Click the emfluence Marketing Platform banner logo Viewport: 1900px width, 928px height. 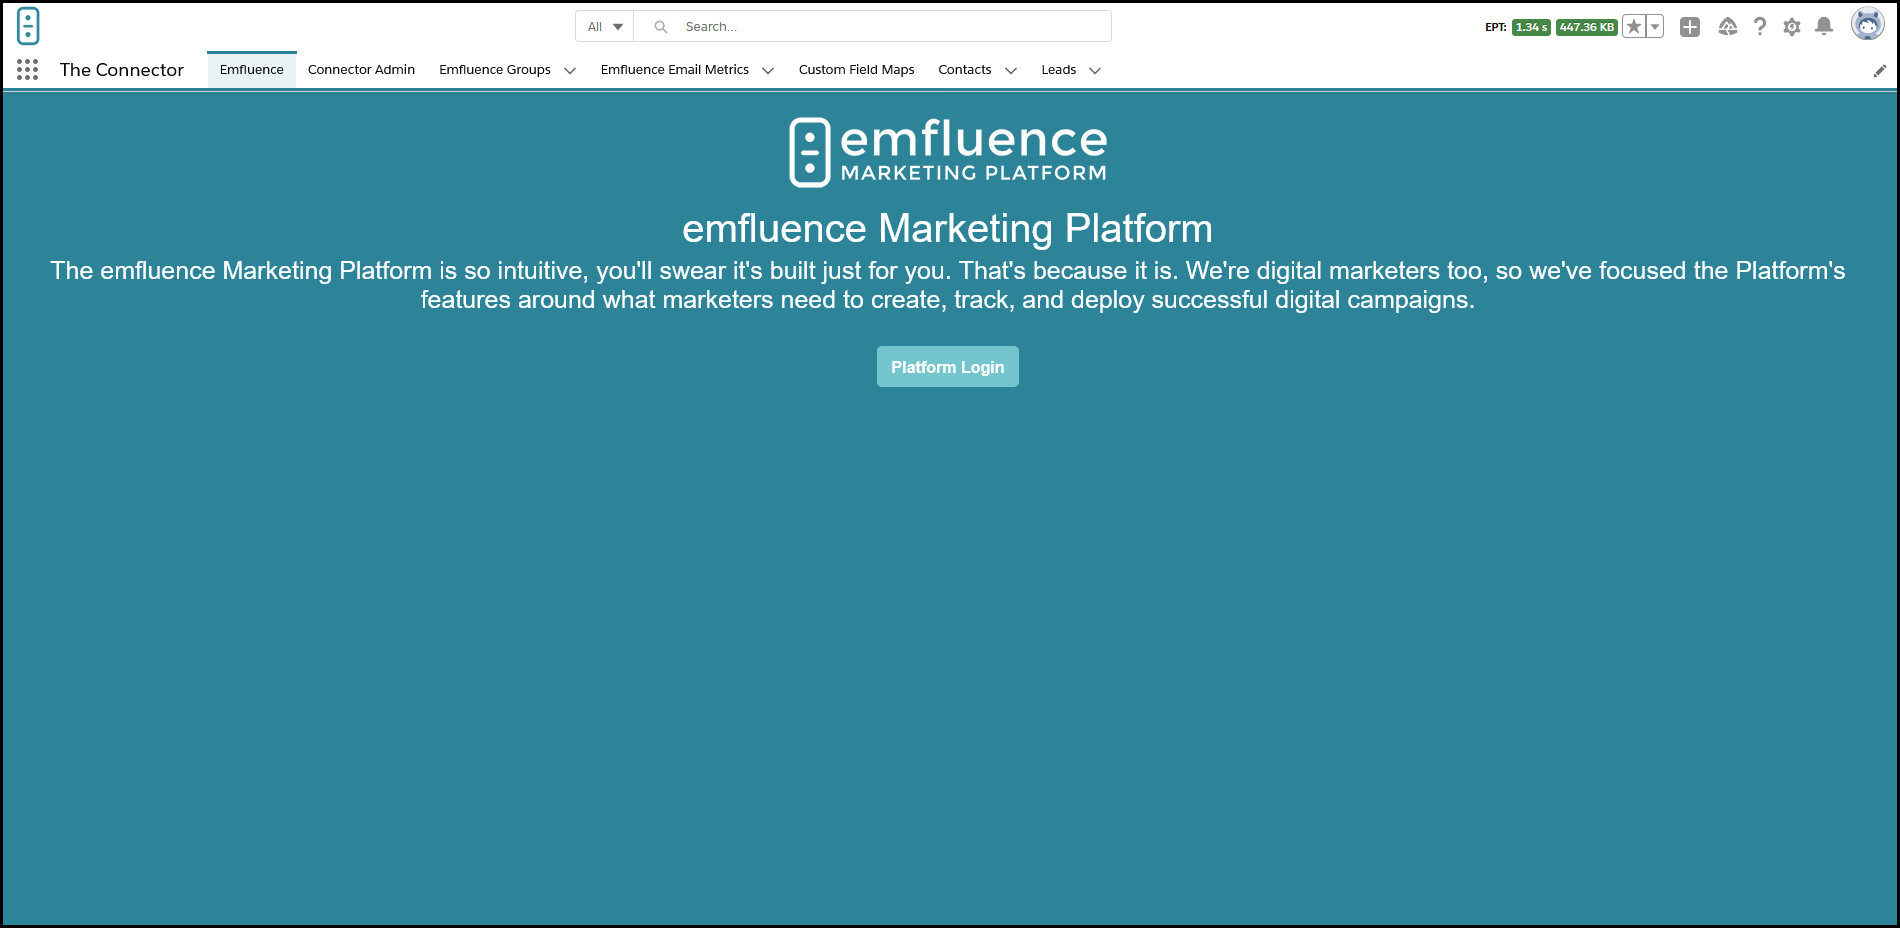pos(948,152)
